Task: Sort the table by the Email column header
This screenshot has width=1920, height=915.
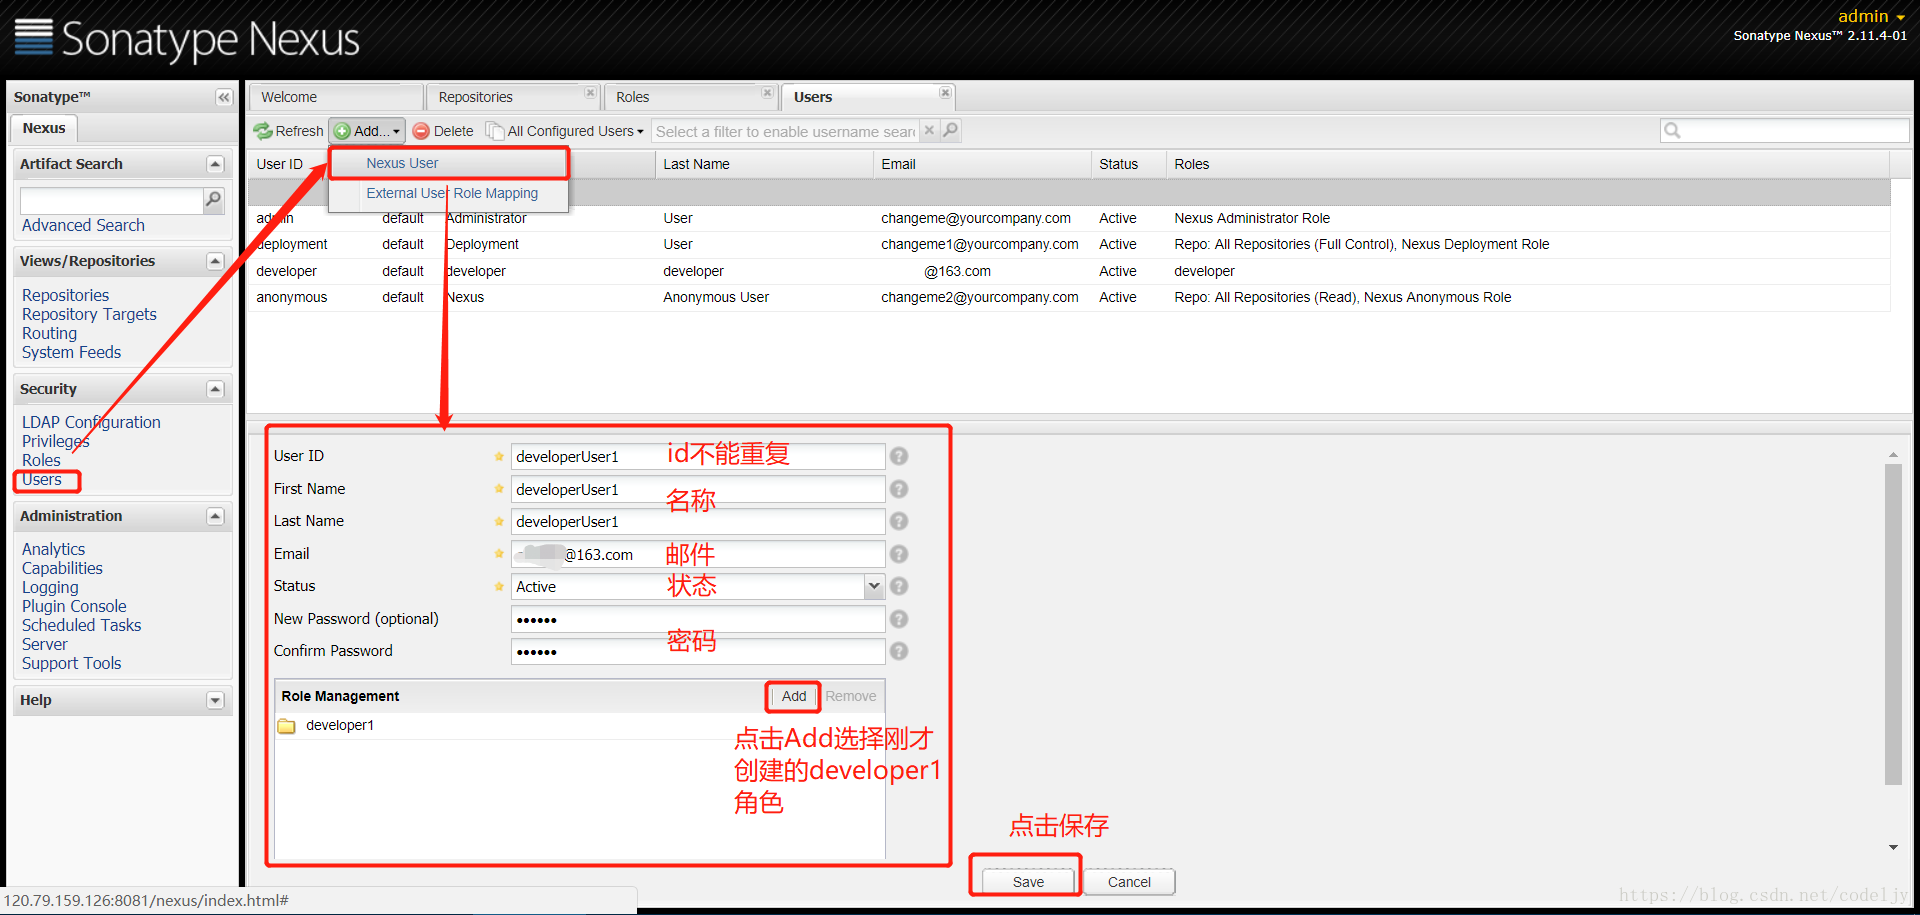Action: 982,164
